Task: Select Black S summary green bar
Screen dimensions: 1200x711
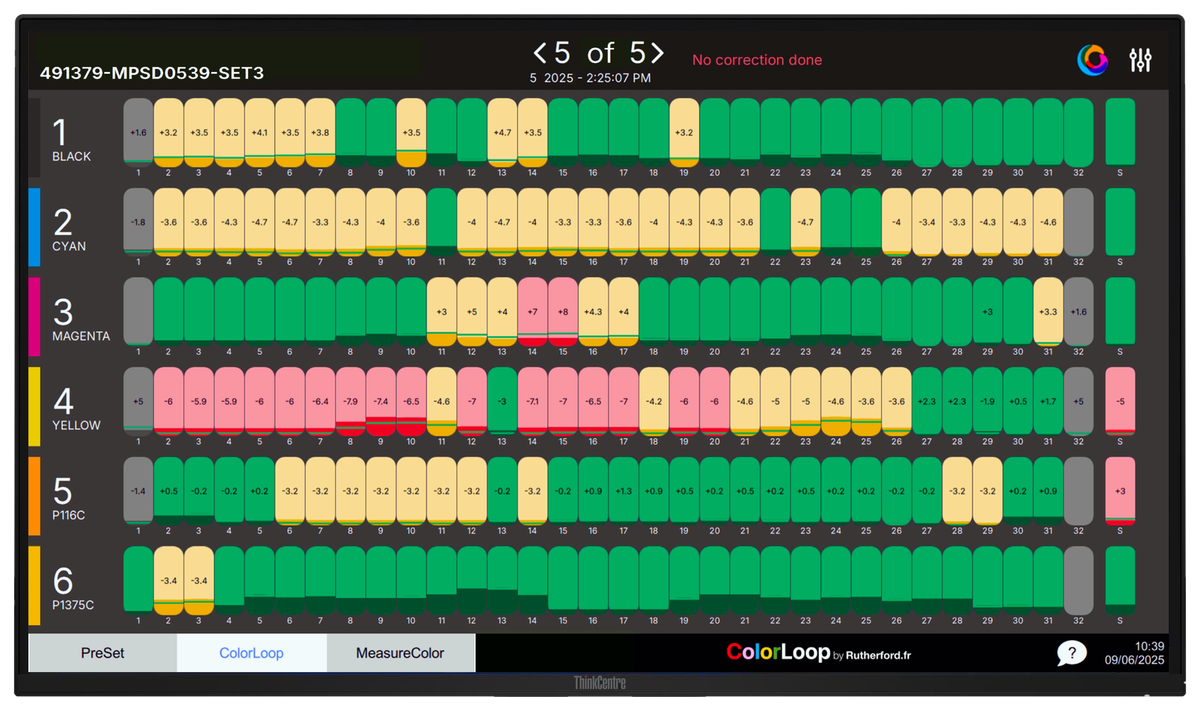Action: (1120, 132)
